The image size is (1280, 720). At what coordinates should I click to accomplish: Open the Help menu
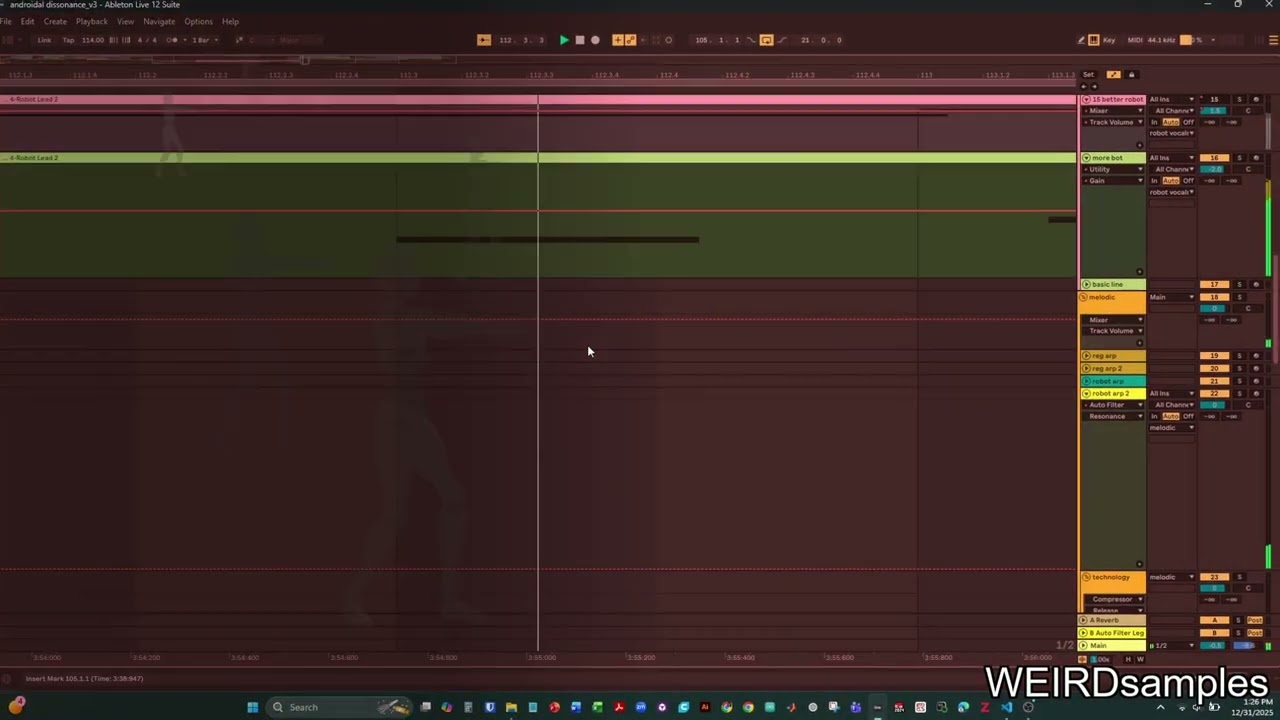click(230, 21)
